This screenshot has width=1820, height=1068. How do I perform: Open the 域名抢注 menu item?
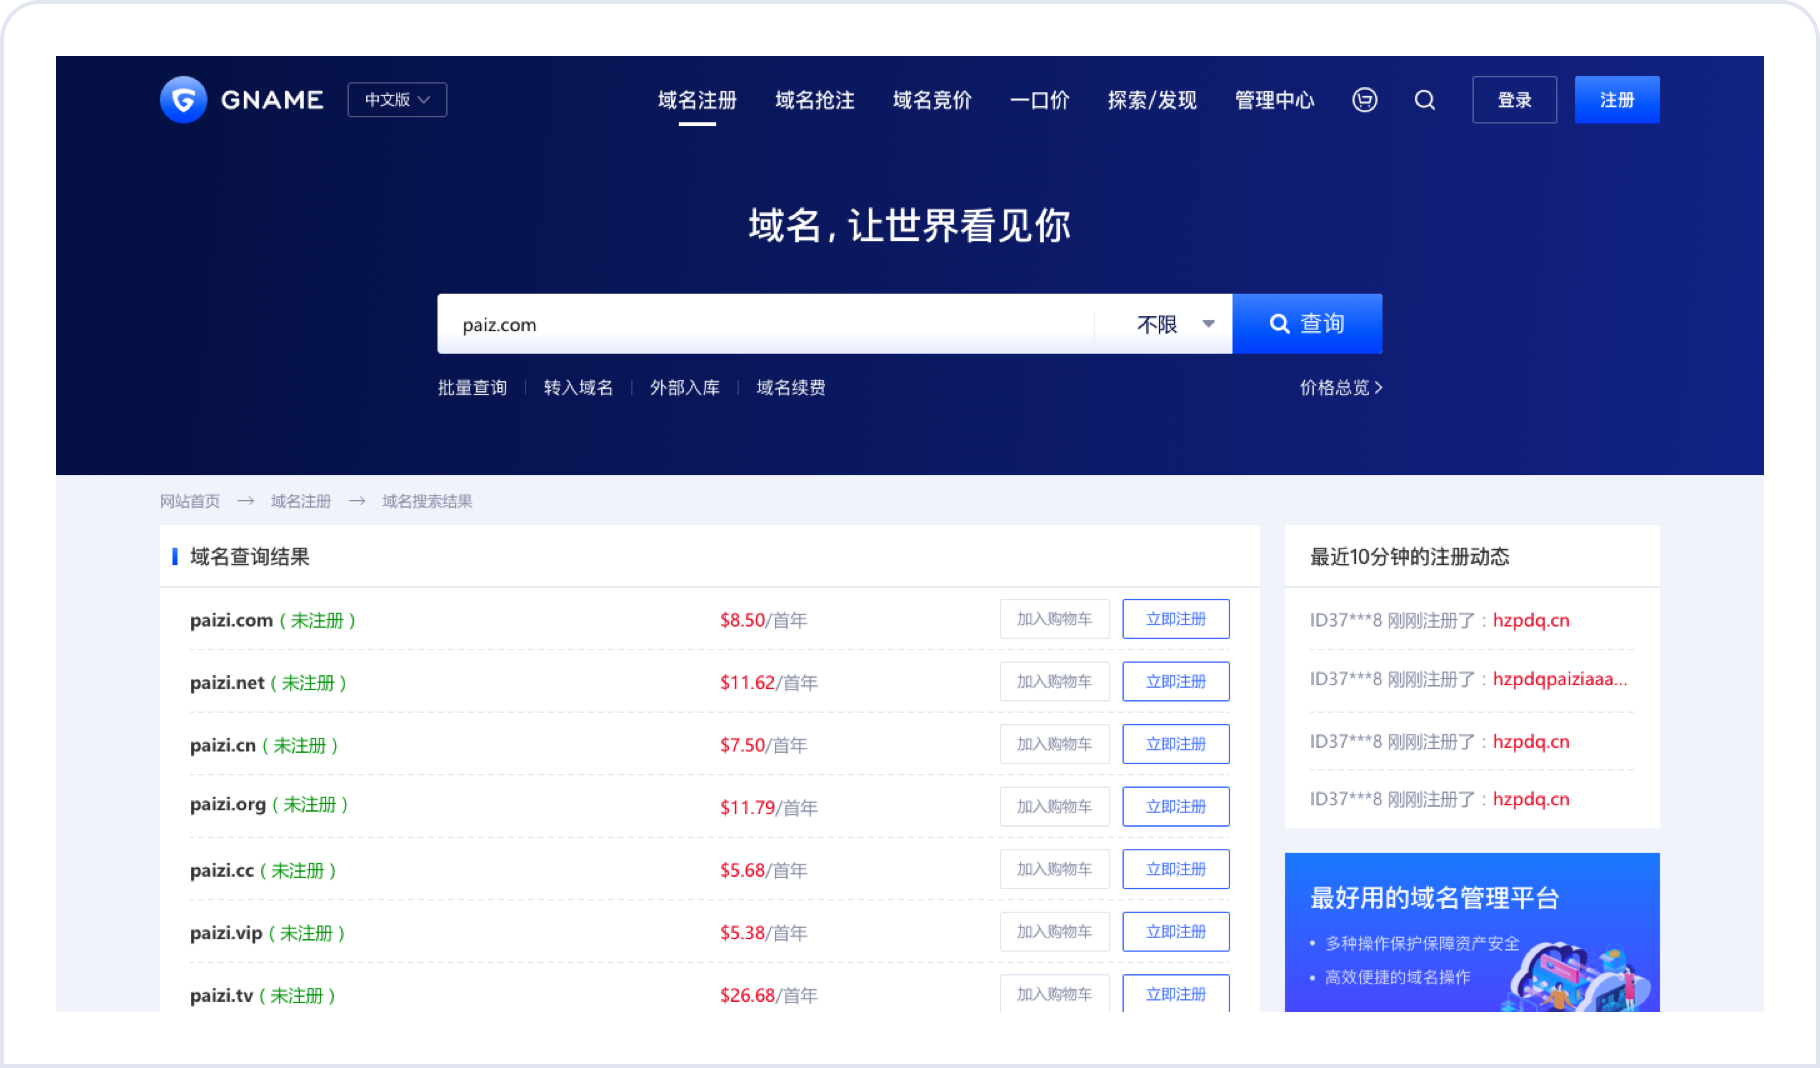tap(814, 100)
